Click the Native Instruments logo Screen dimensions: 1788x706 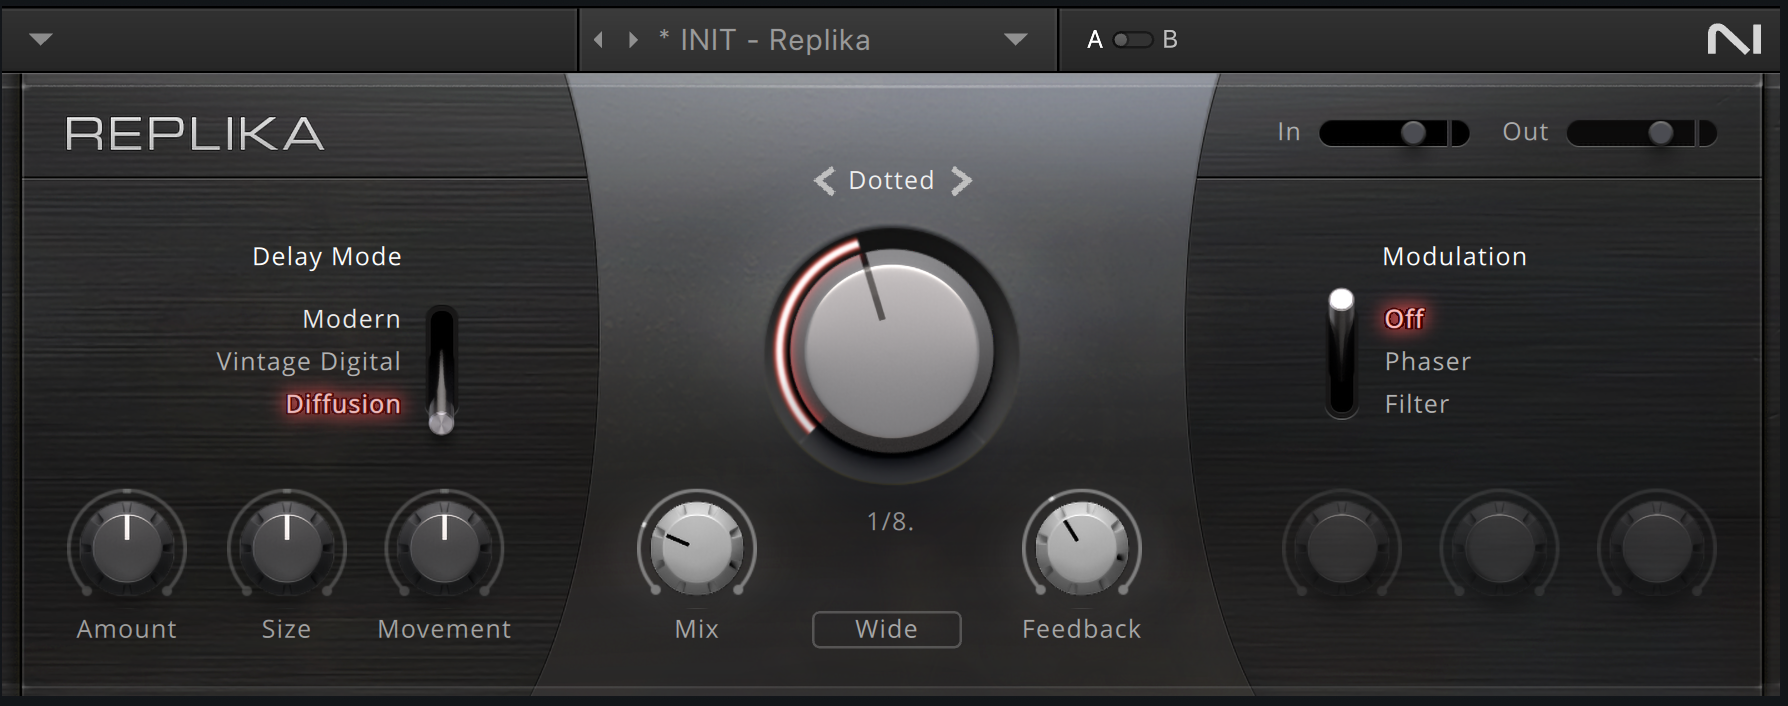point(1734,40)
